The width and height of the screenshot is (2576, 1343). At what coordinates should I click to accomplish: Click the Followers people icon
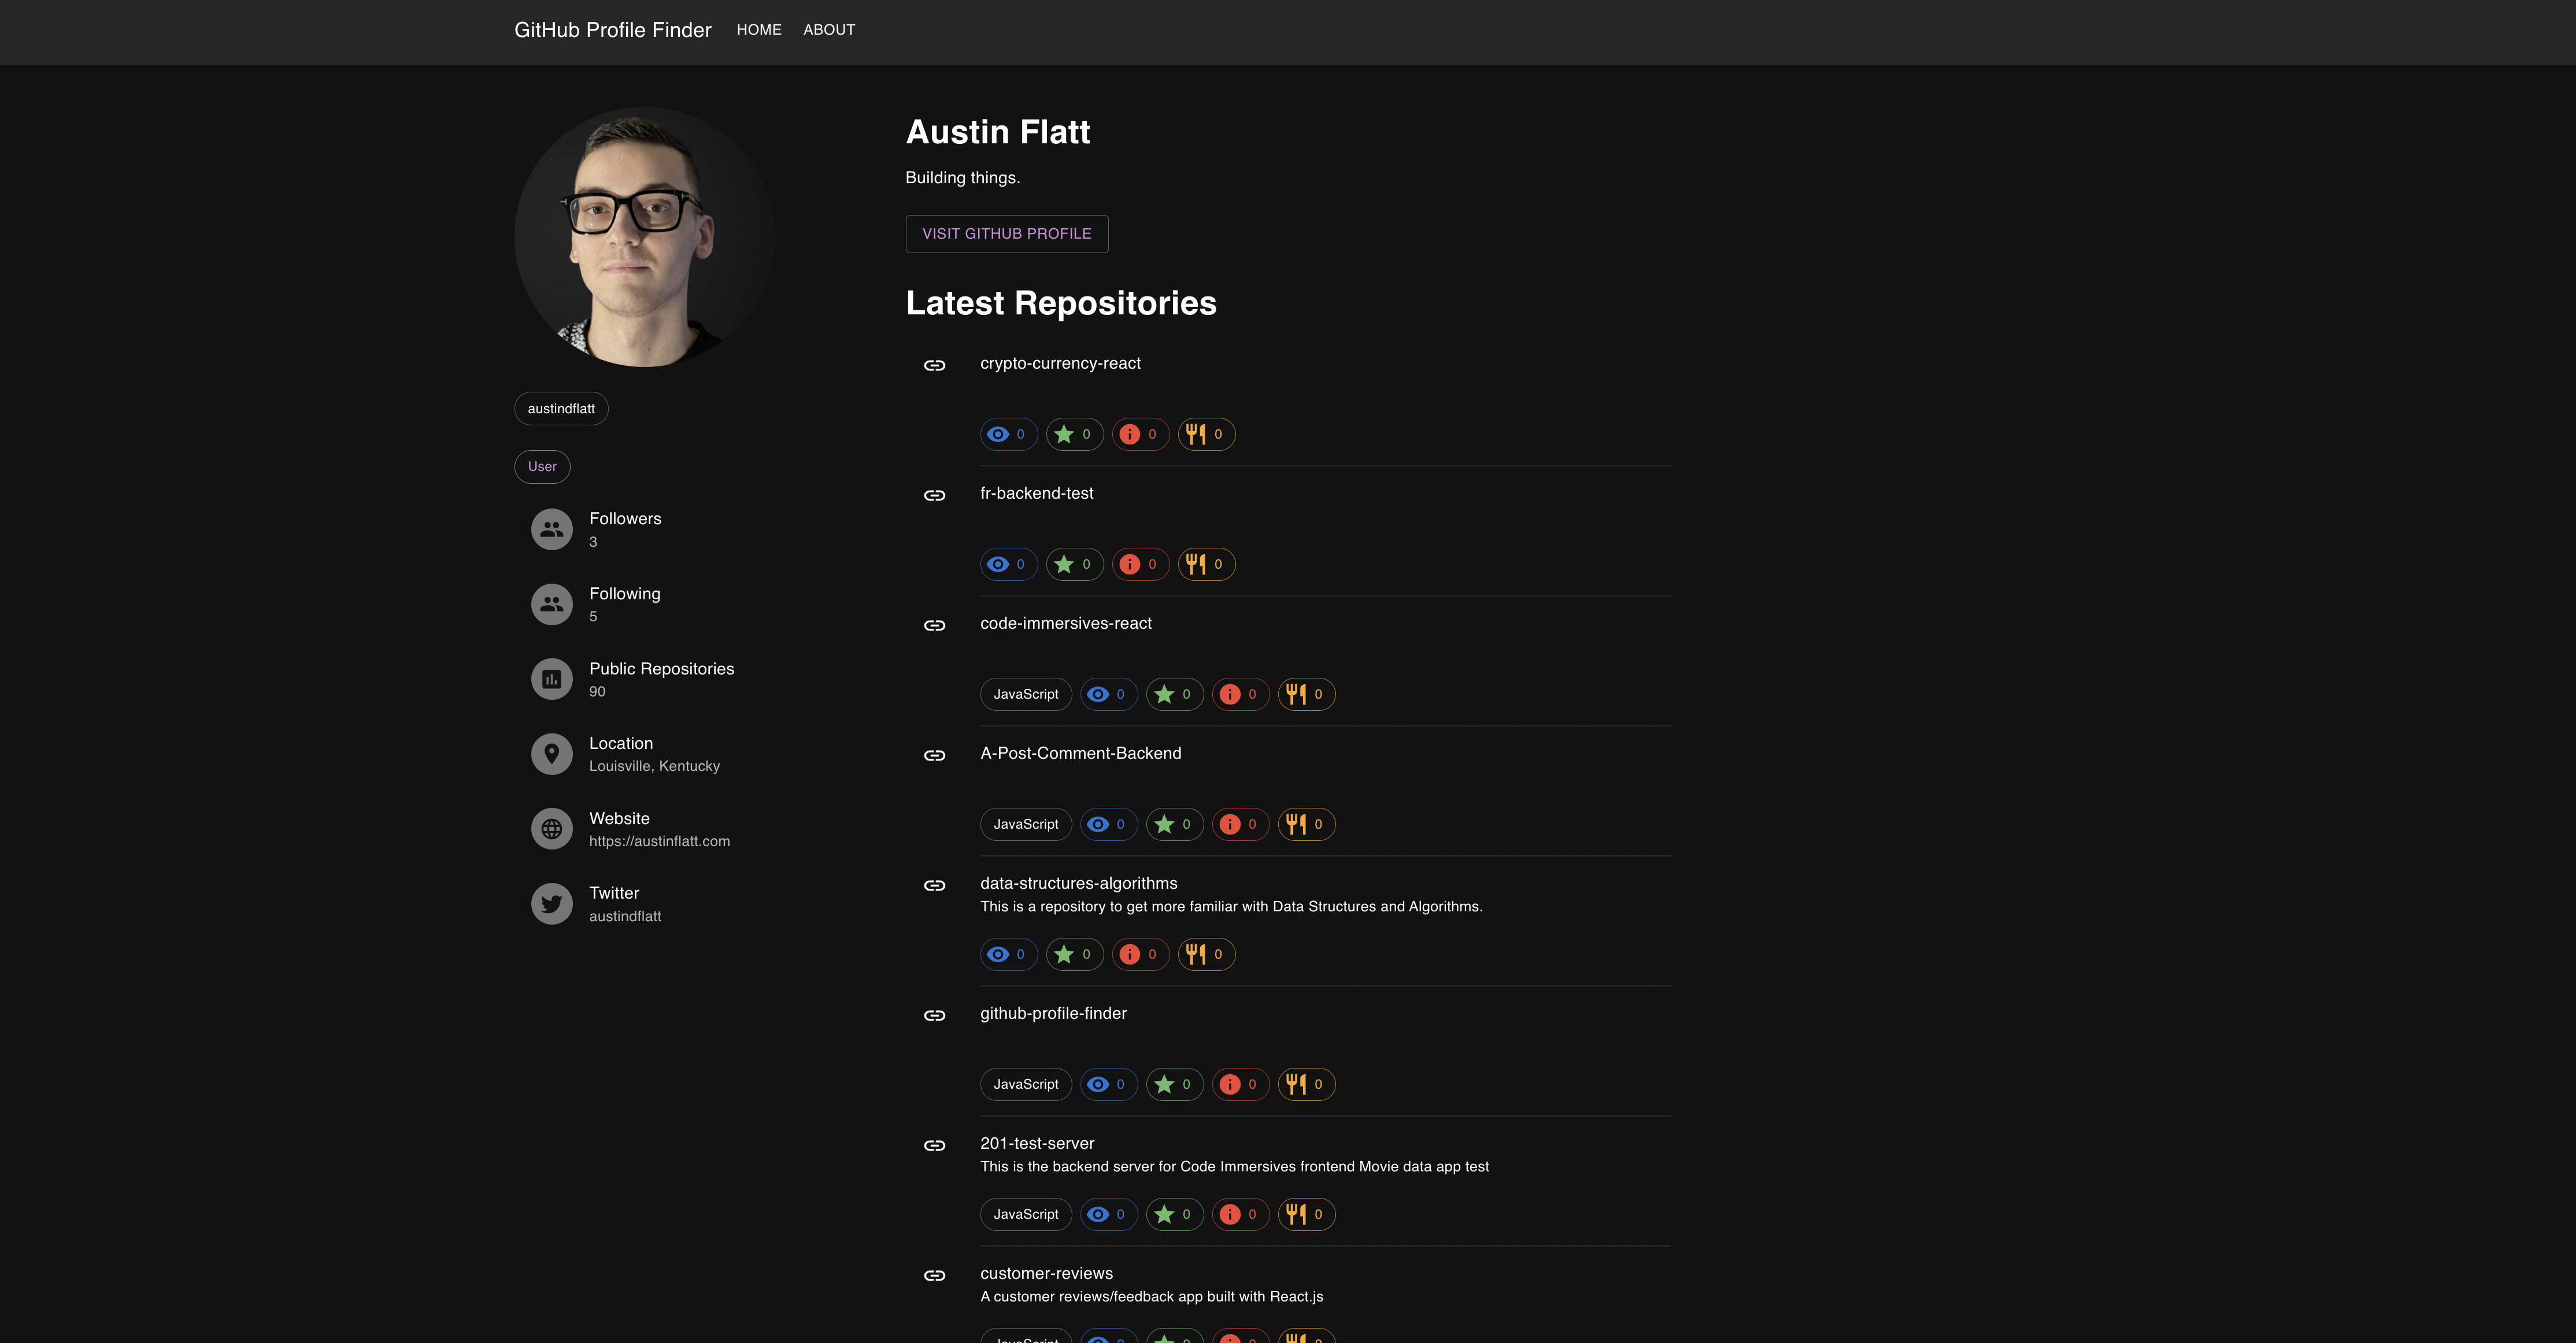pos(551,529)
